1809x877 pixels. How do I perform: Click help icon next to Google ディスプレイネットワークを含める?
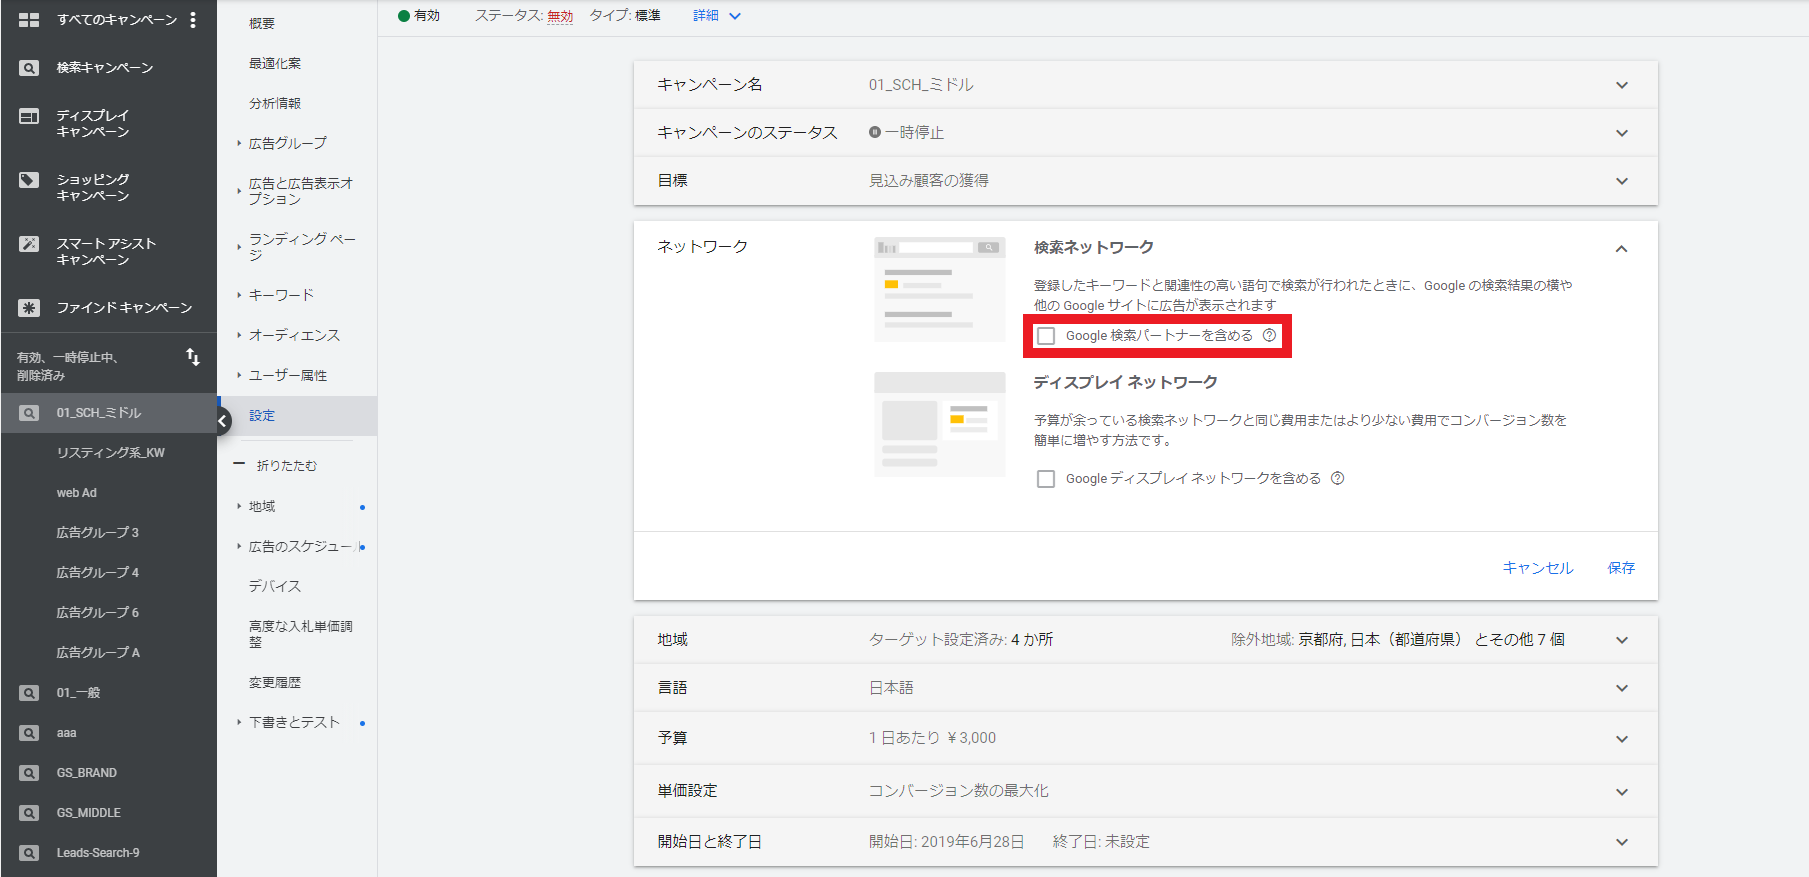coord(1337,479)
